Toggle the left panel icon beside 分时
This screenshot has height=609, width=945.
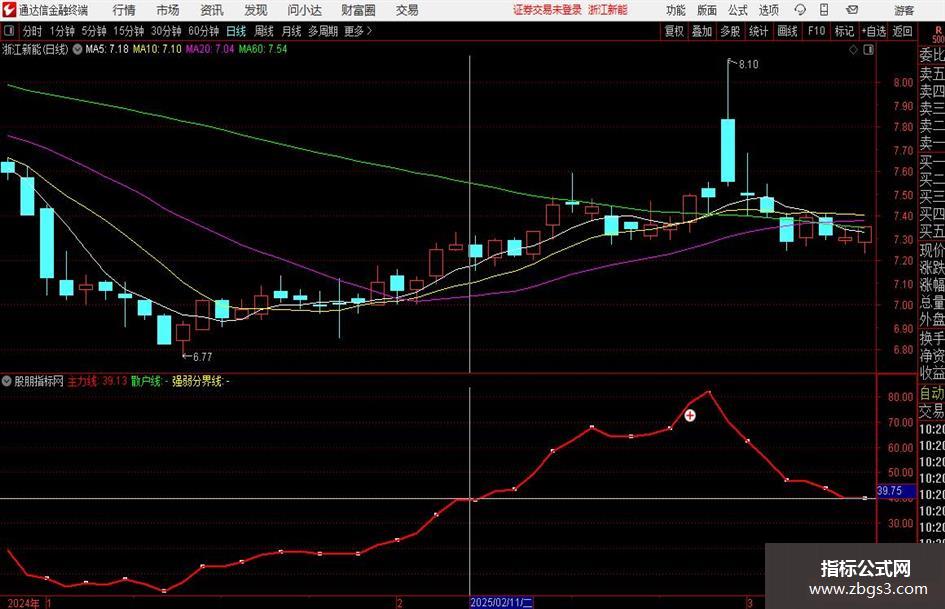(x=8, y=31)
